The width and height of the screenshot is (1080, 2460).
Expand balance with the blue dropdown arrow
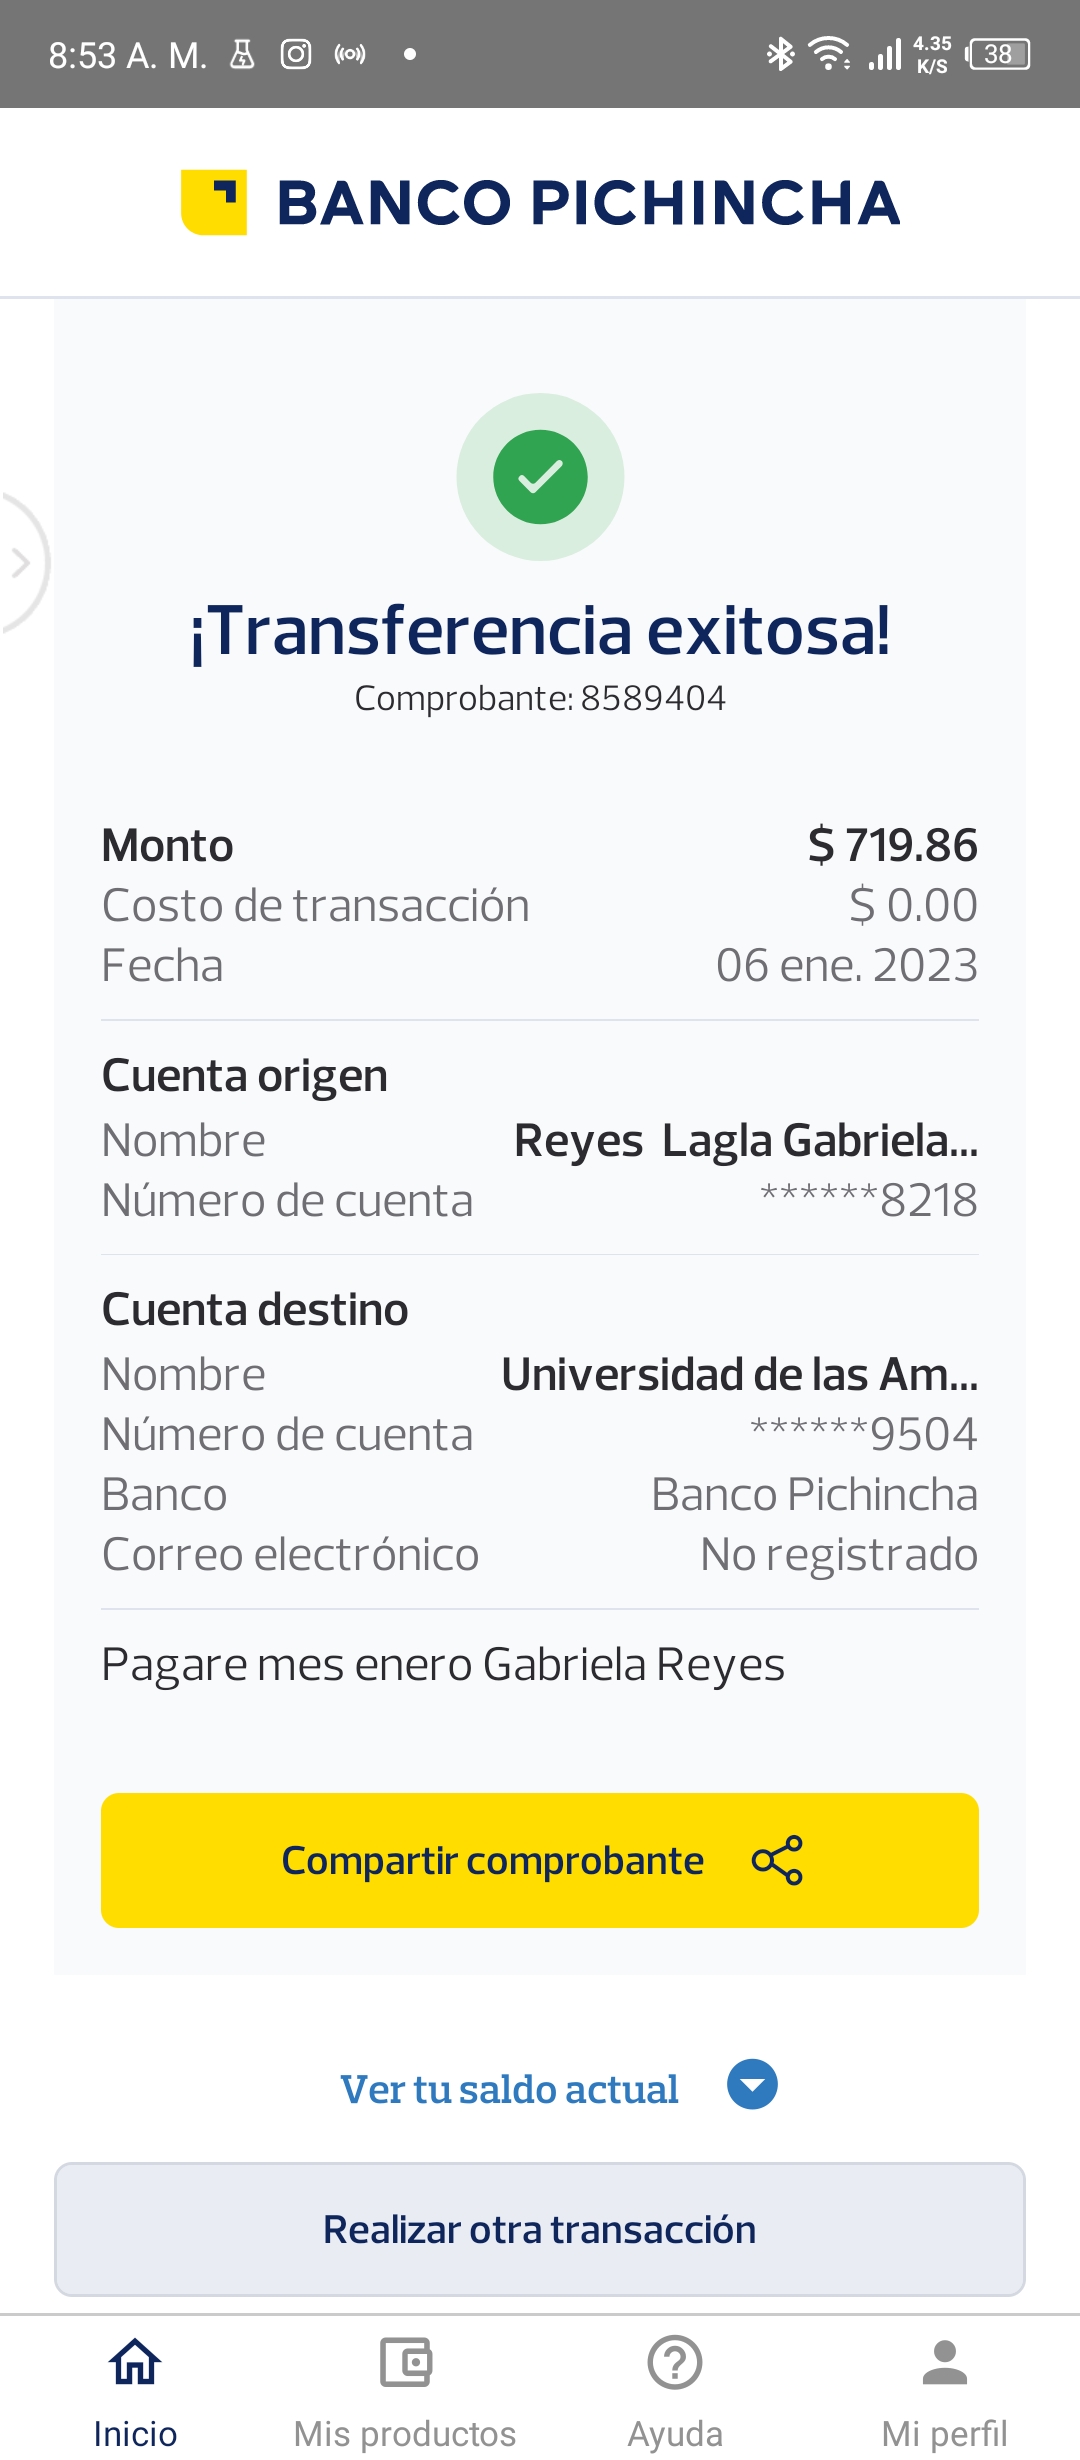pyautogui.click(x=752, y=2085)
